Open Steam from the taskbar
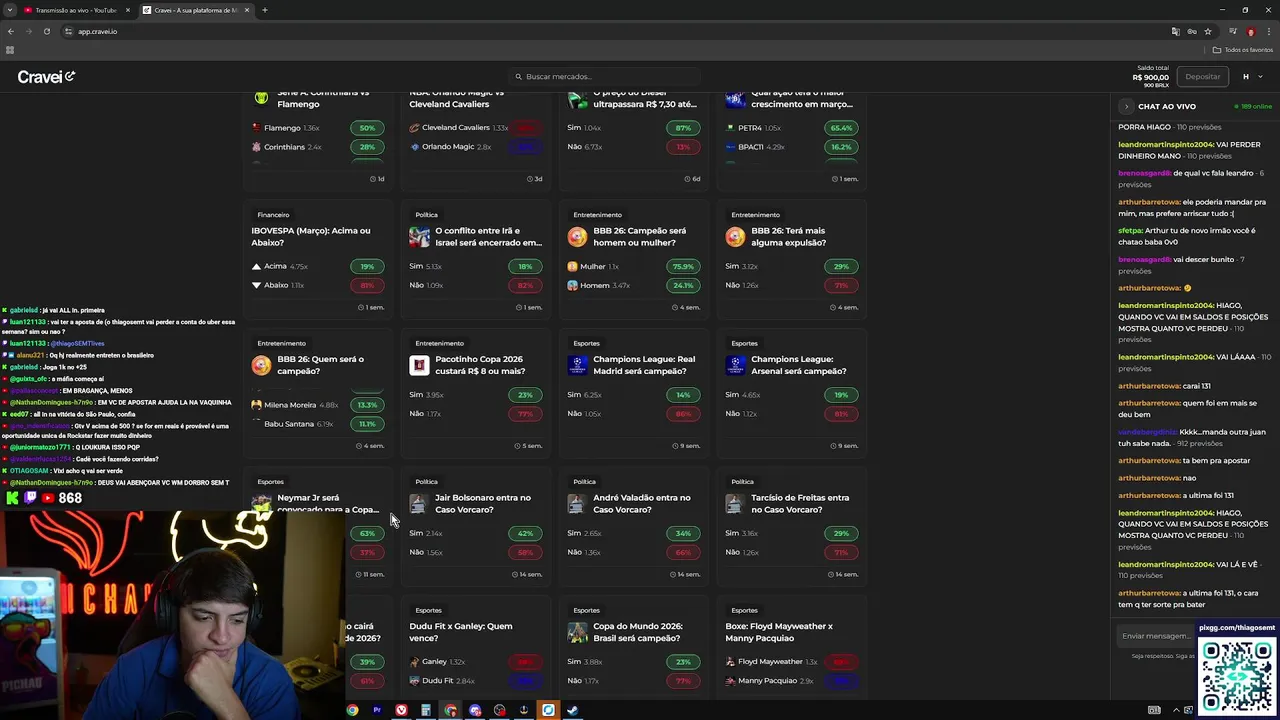1280x720 pixels. (572, 710)
